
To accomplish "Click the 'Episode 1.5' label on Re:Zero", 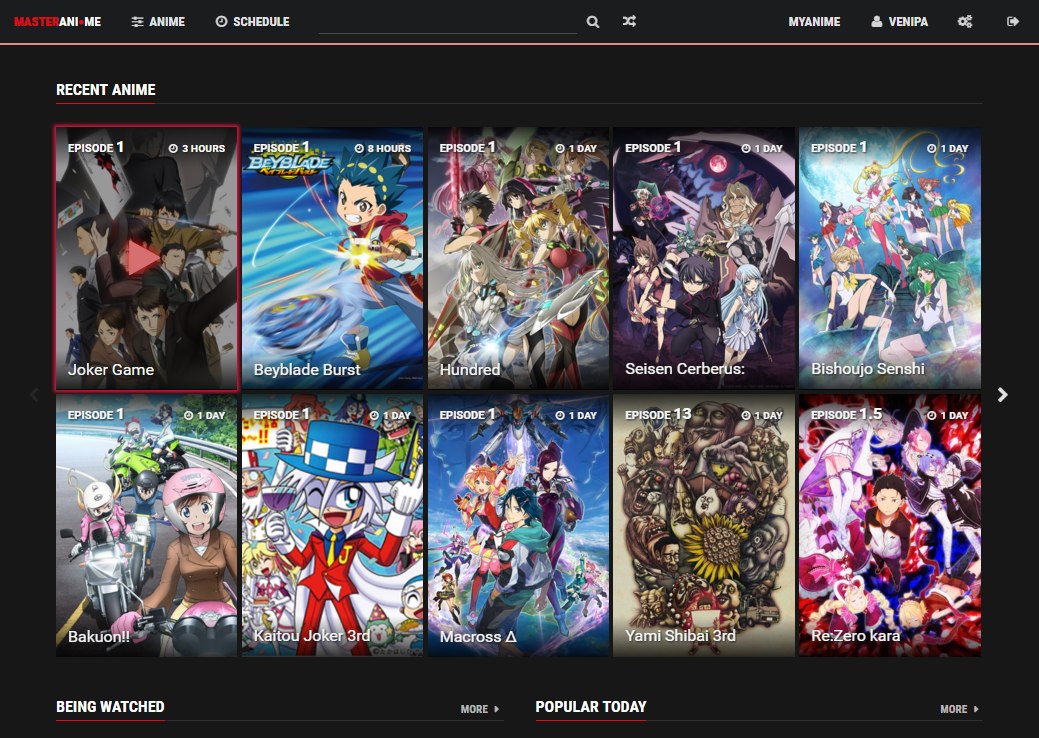I will pos(846,414).
